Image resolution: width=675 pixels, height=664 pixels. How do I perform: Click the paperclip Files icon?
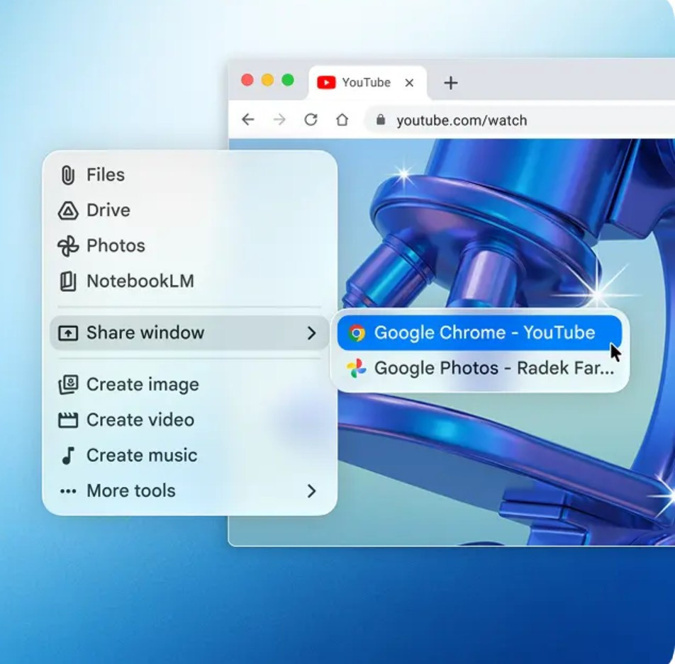[68, 175]
